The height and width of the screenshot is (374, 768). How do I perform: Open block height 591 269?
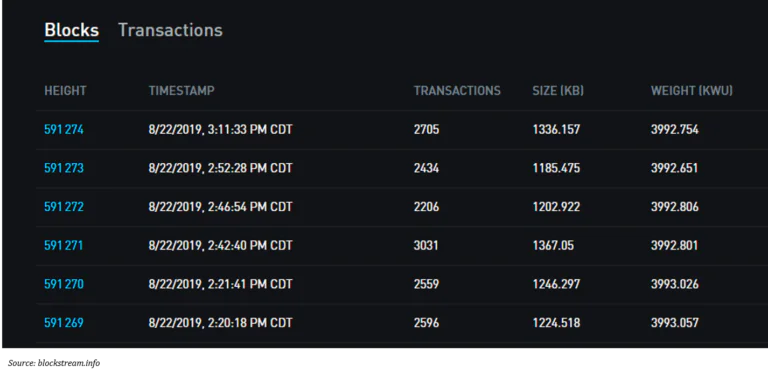click(x=64, y=323)
